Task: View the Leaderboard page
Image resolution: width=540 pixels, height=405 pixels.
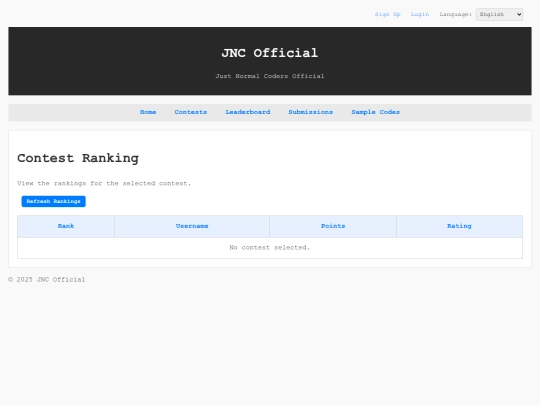Action: (x=248, y=112)
